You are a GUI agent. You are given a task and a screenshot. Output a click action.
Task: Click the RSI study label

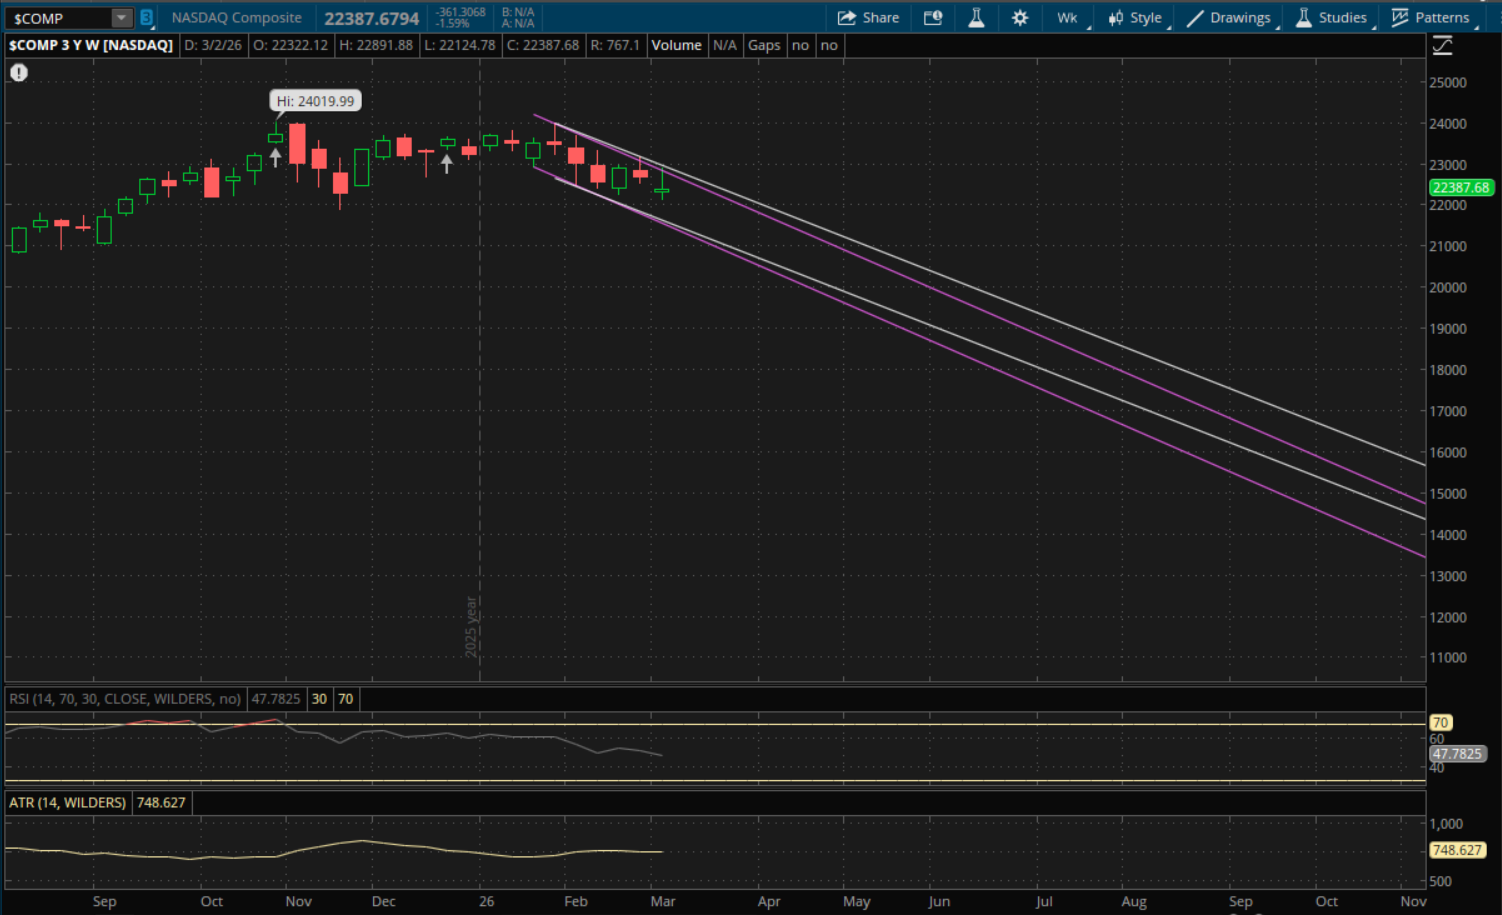(x=124, y=699)
